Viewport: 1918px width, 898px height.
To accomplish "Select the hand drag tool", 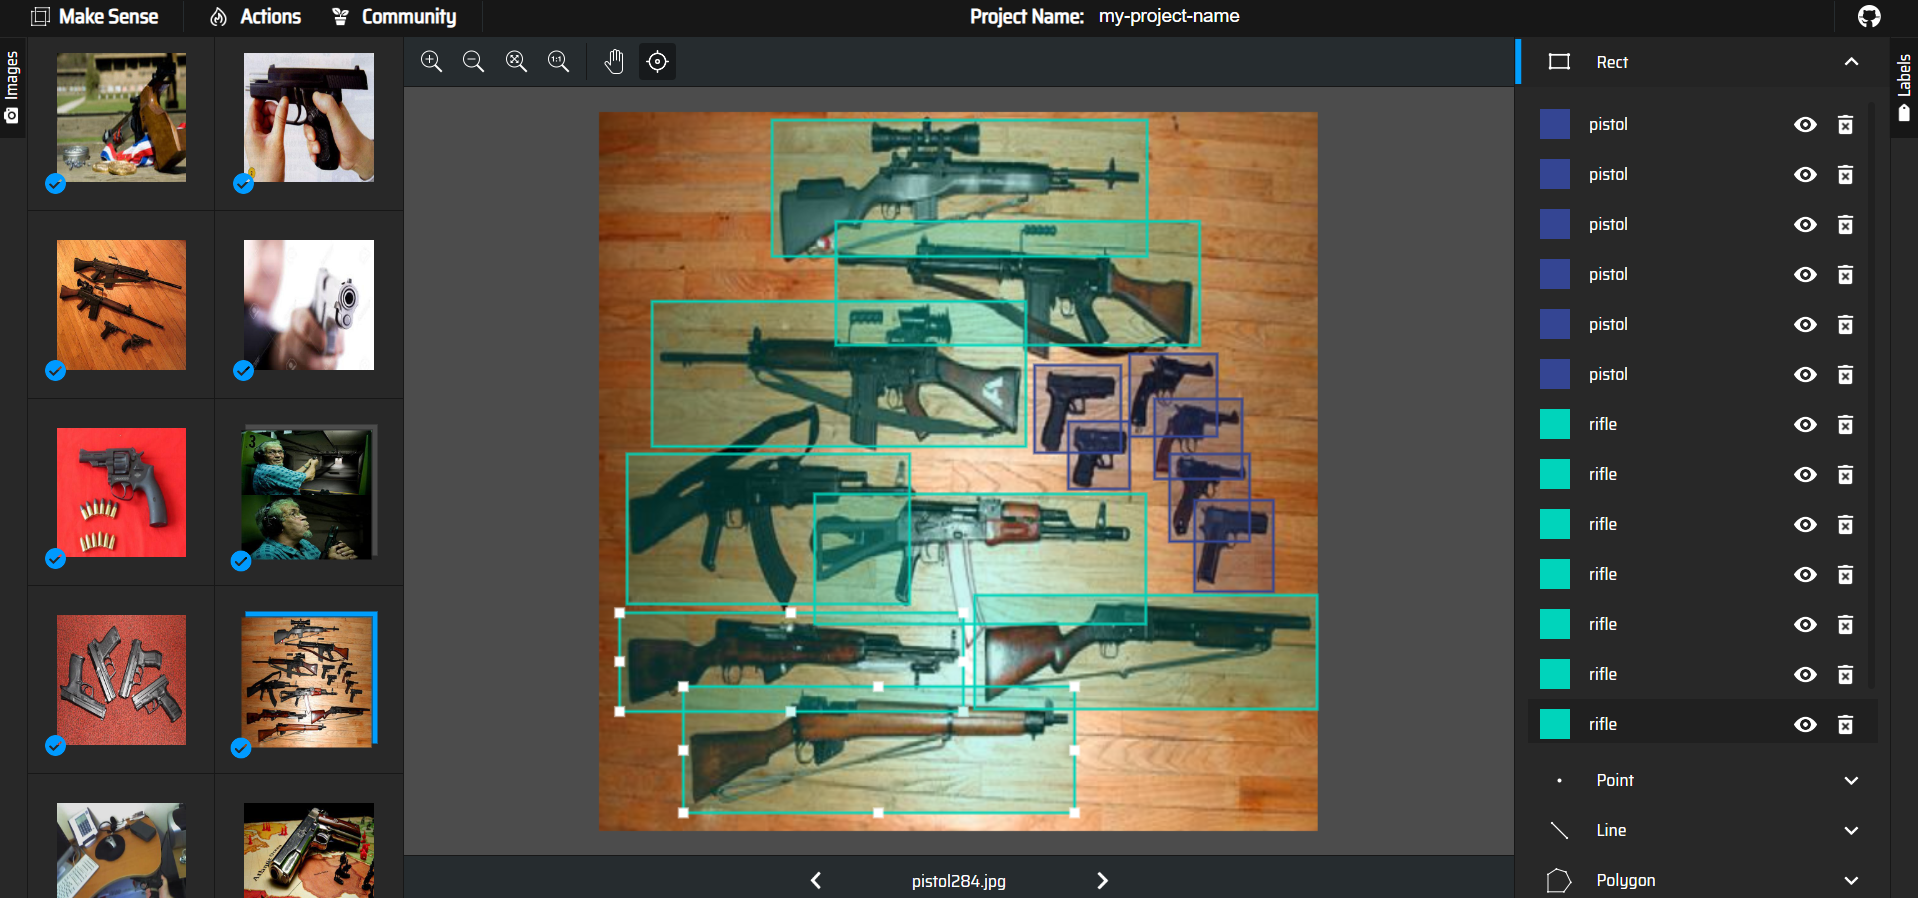I will (614, 62).
